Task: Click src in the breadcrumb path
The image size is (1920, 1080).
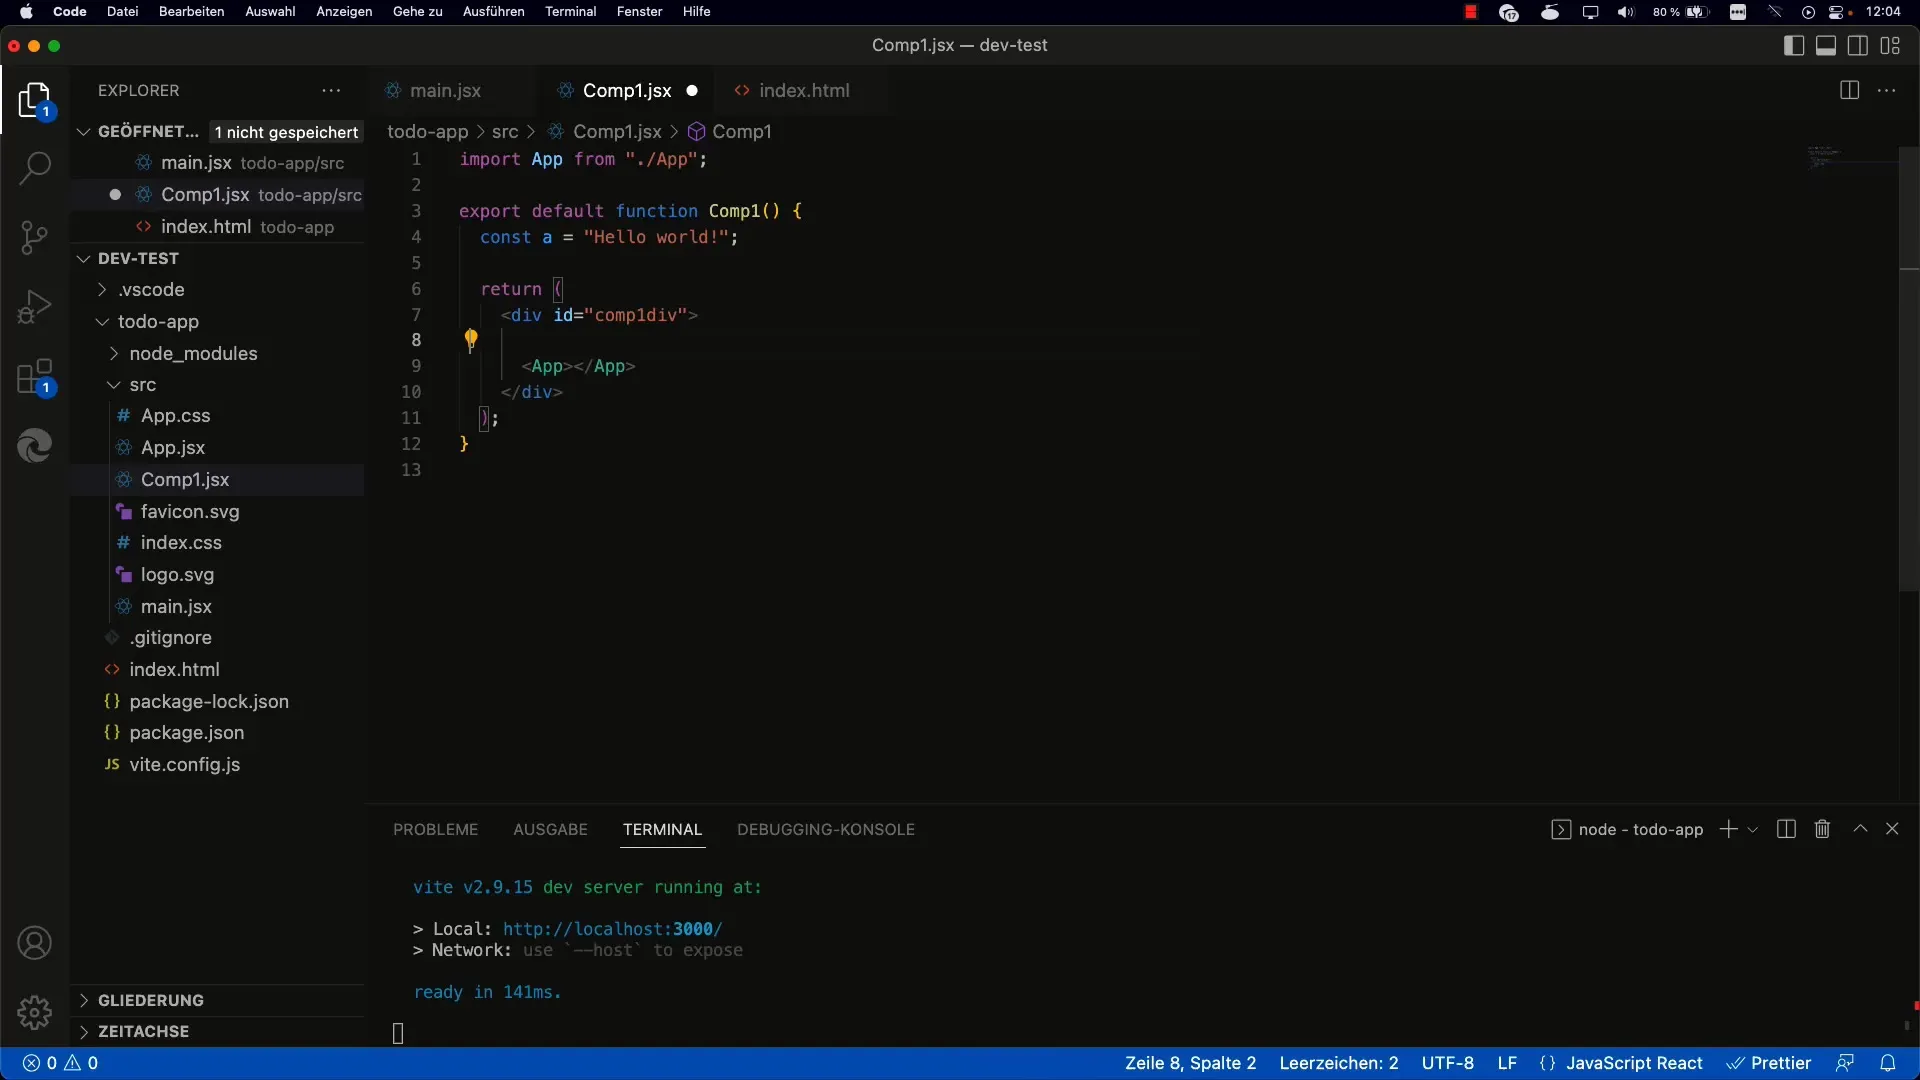Action: click(505, 132)
